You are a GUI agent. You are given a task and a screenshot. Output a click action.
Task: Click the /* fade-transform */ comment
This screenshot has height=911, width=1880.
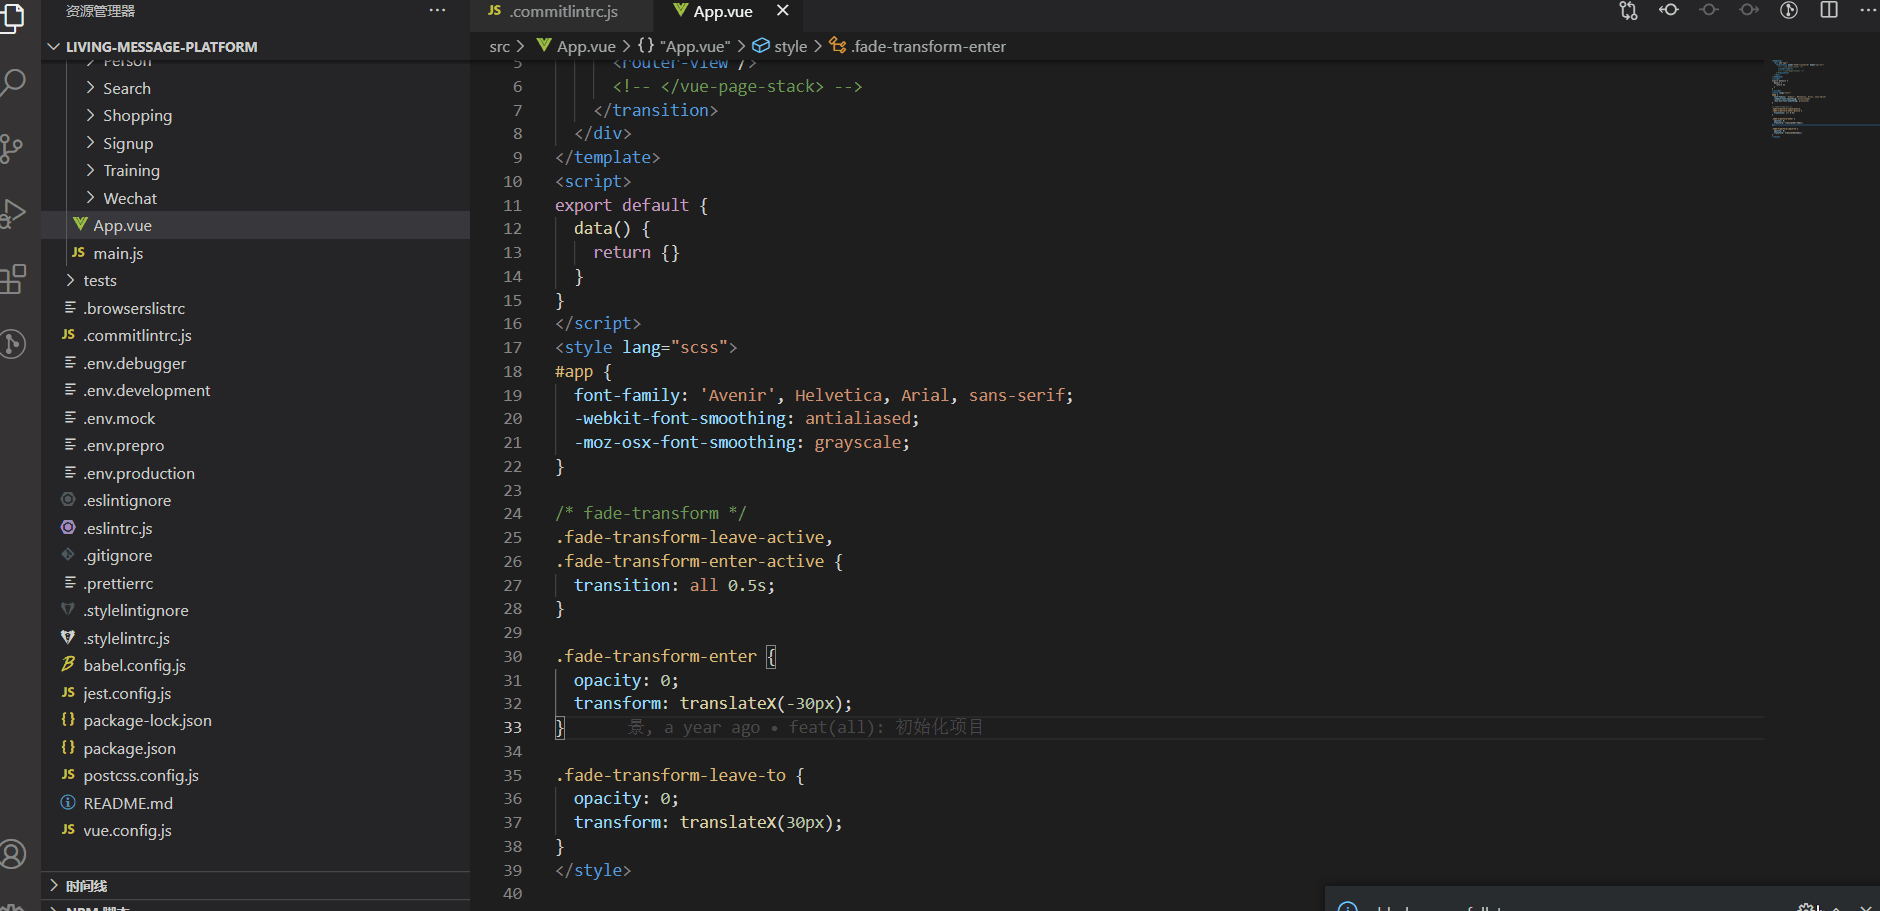pyautogui.click(x=651, y=514)
